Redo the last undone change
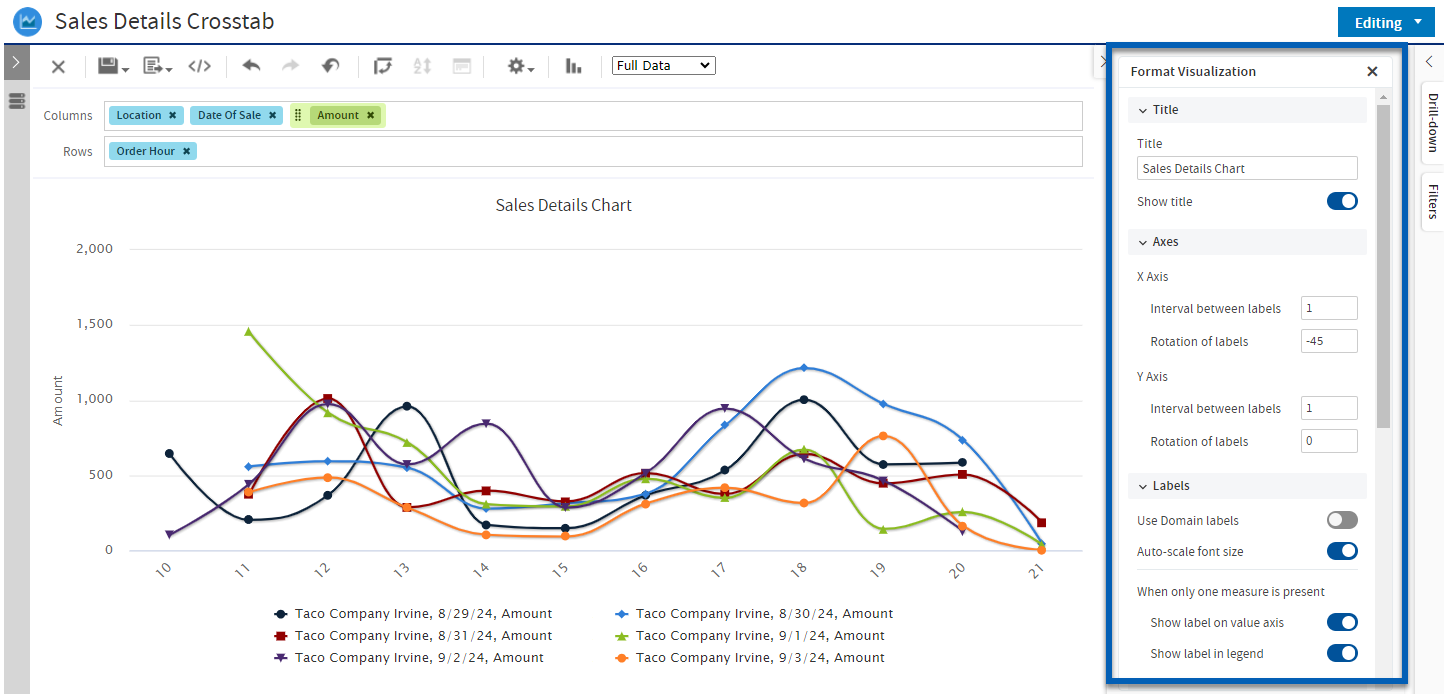Screen dimensions: 1448x694 click(x=290, y=66)
